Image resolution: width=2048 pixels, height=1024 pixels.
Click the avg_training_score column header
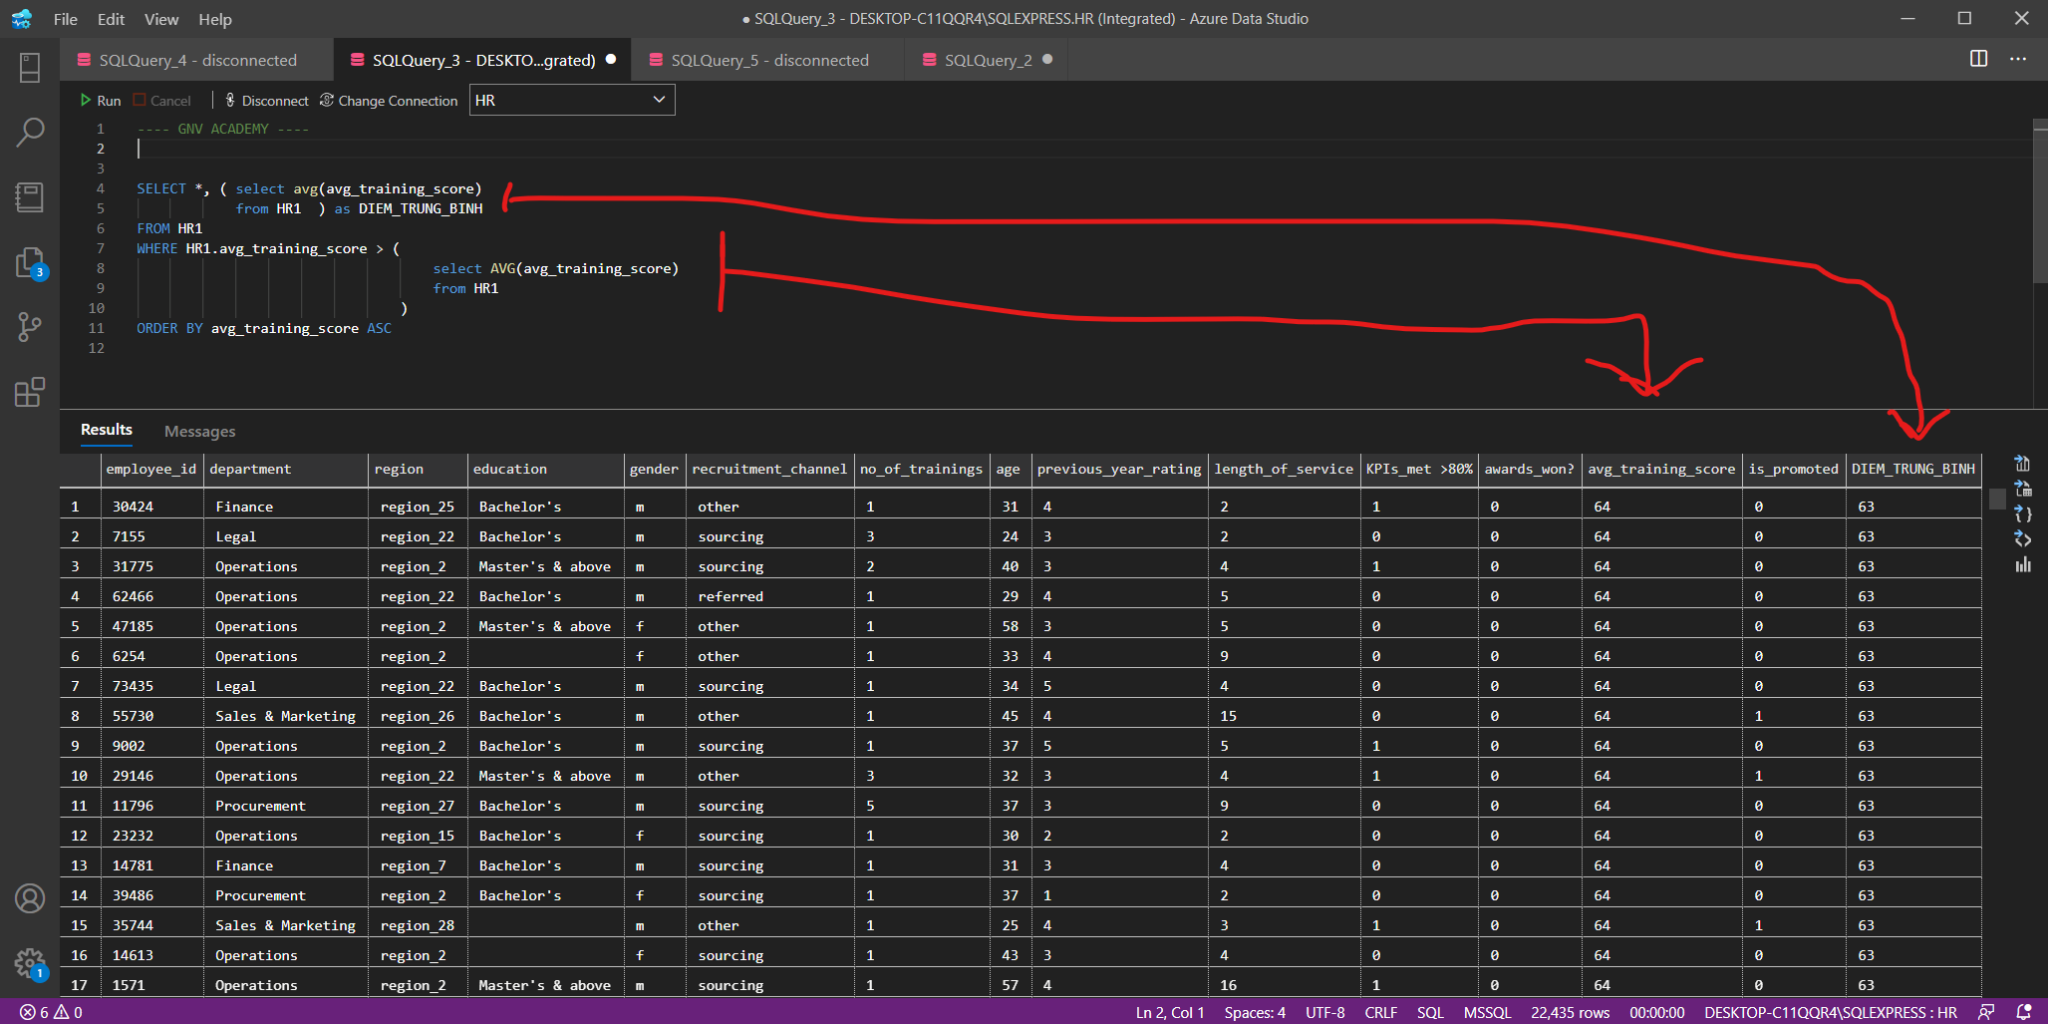pos(1661,469)
